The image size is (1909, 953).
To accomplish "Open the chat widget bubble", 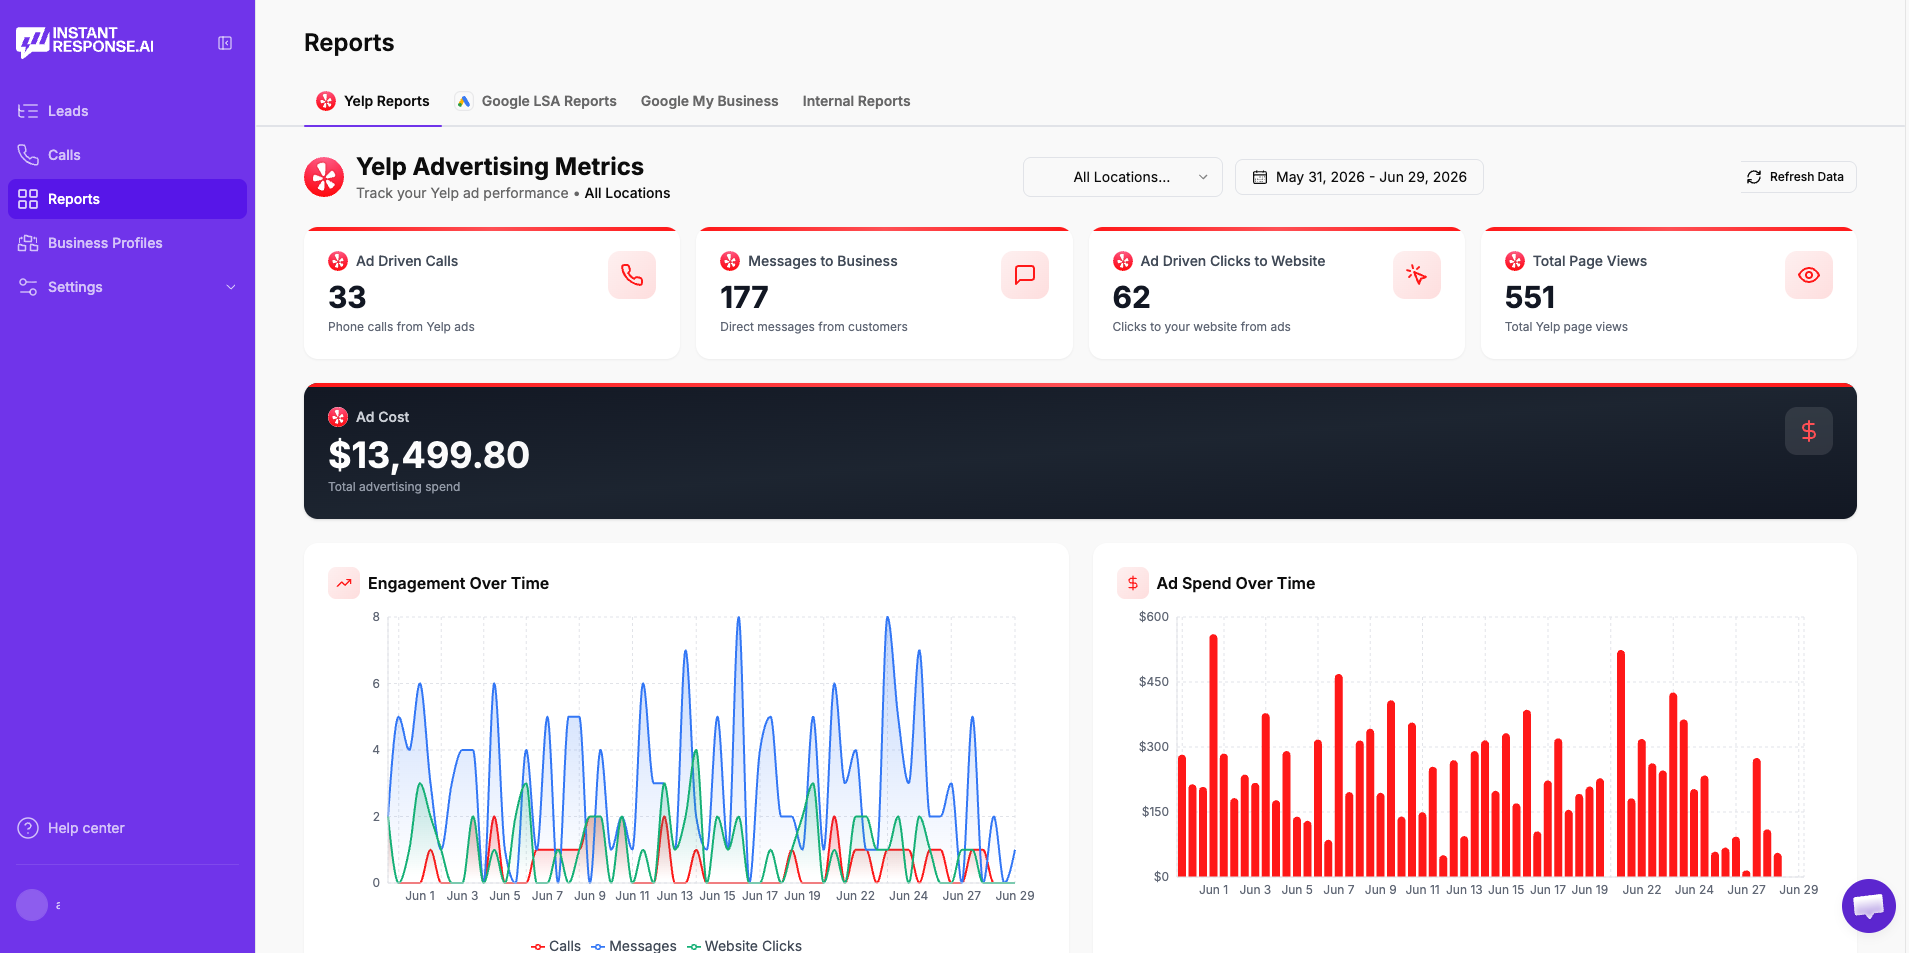I will [1868, 906].
